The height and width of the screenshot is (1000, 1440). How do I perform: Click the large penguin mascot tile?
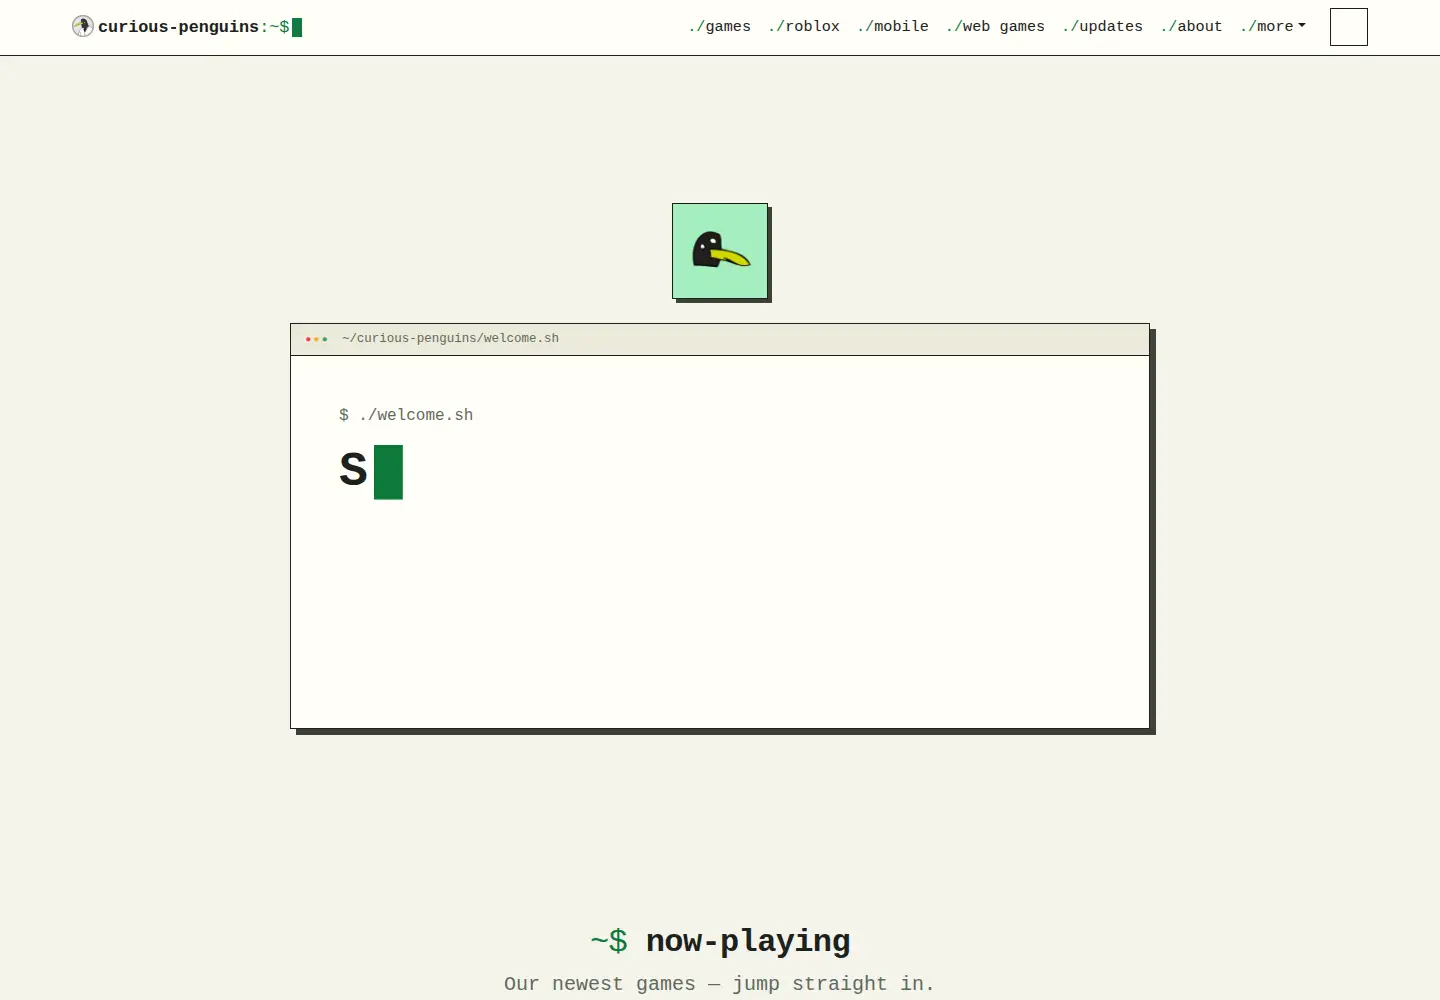tap(720, 251)
